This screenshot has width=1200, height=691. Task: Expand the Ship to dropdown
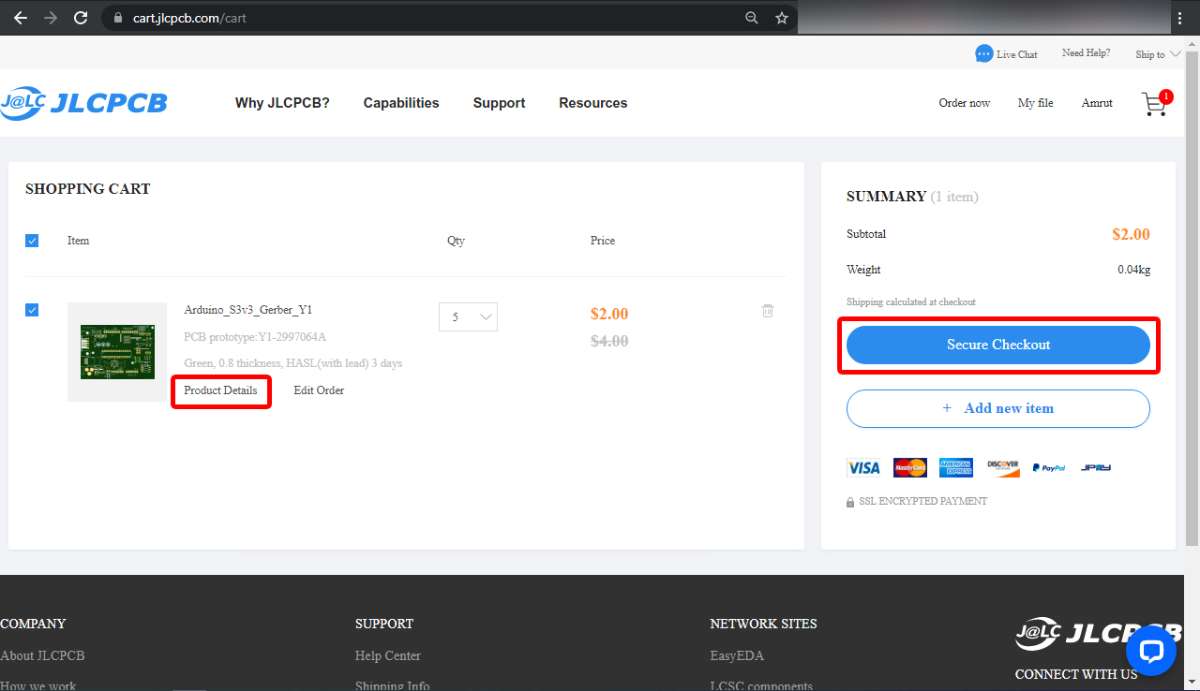[1157, 54]
